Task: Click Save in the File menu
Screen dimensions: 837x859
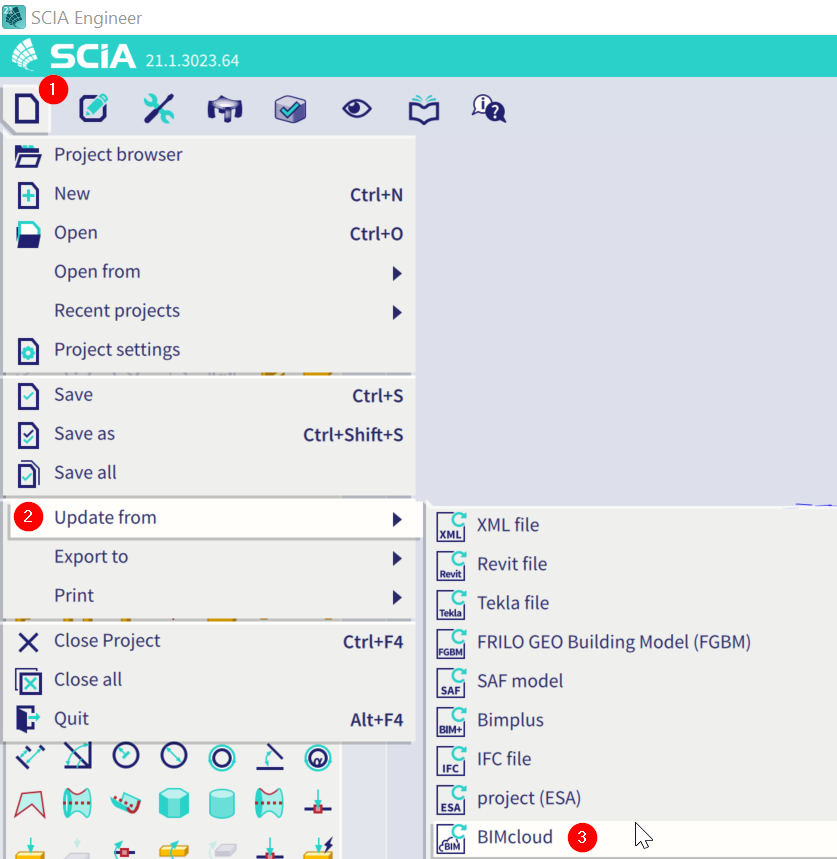Action: pyautogui.click(x=209, y=396)
